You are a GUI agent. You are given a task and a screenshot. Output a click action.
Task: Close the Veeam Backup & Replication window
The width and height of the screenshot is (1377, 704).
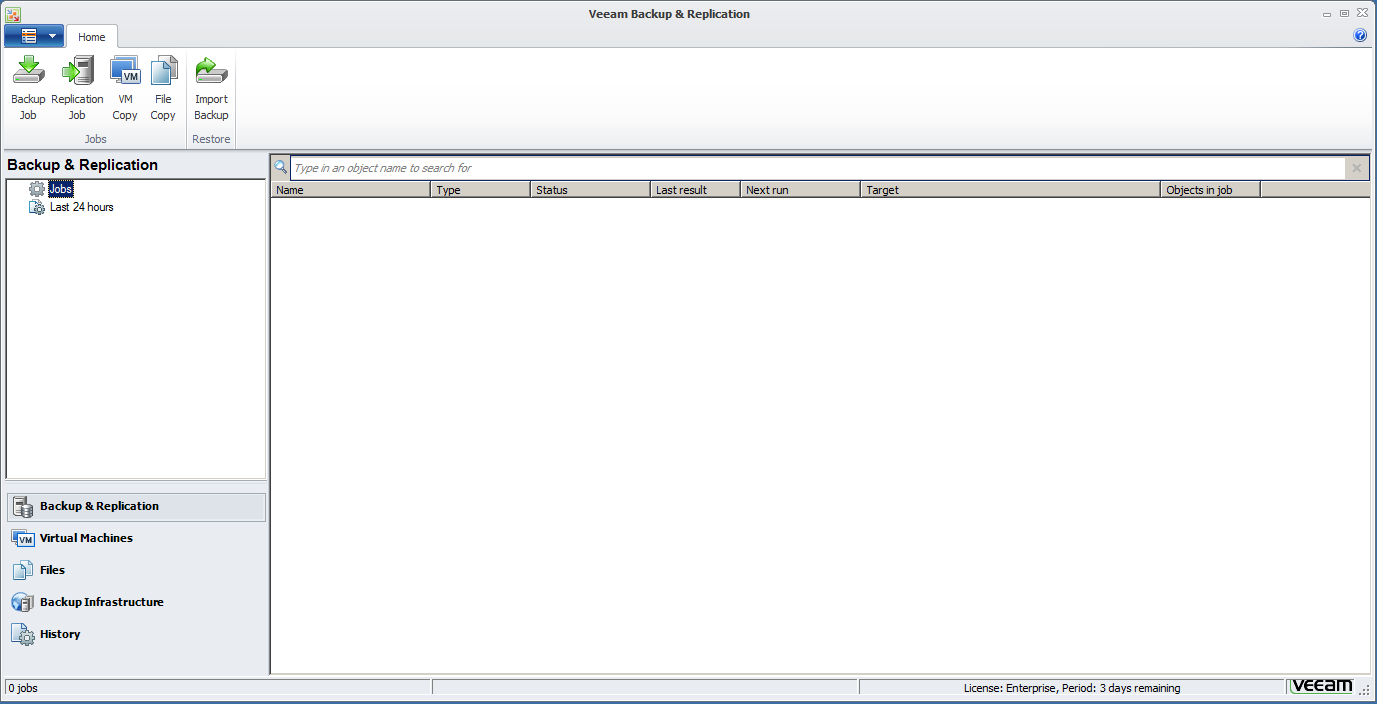(x=1361, y=14)
